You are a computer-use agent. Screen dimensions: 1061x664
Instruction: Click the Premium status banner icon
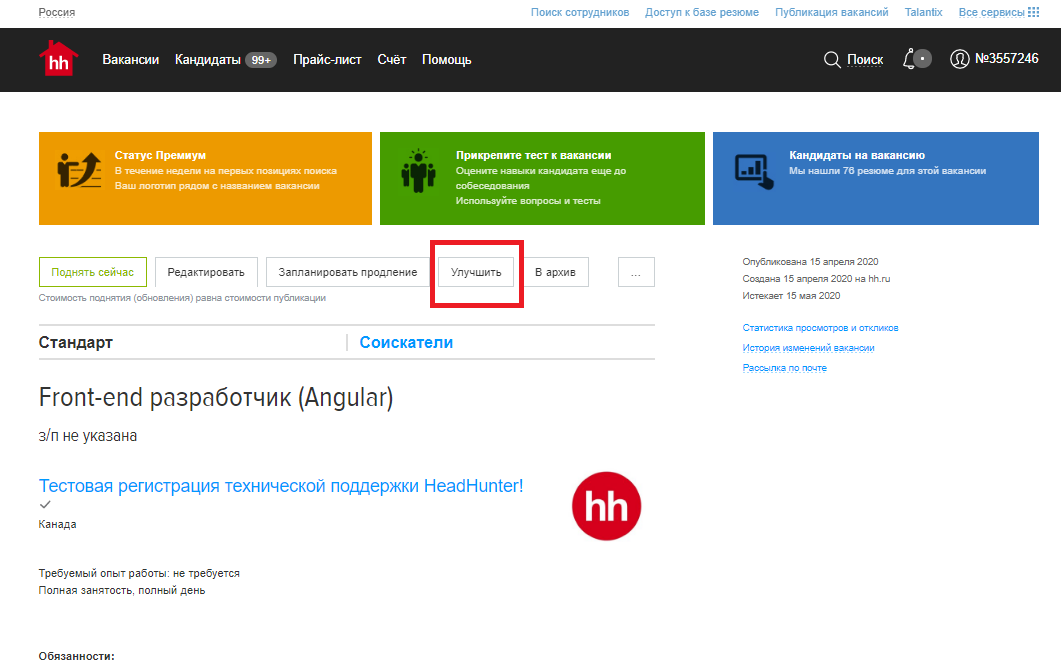click(79, 170)
